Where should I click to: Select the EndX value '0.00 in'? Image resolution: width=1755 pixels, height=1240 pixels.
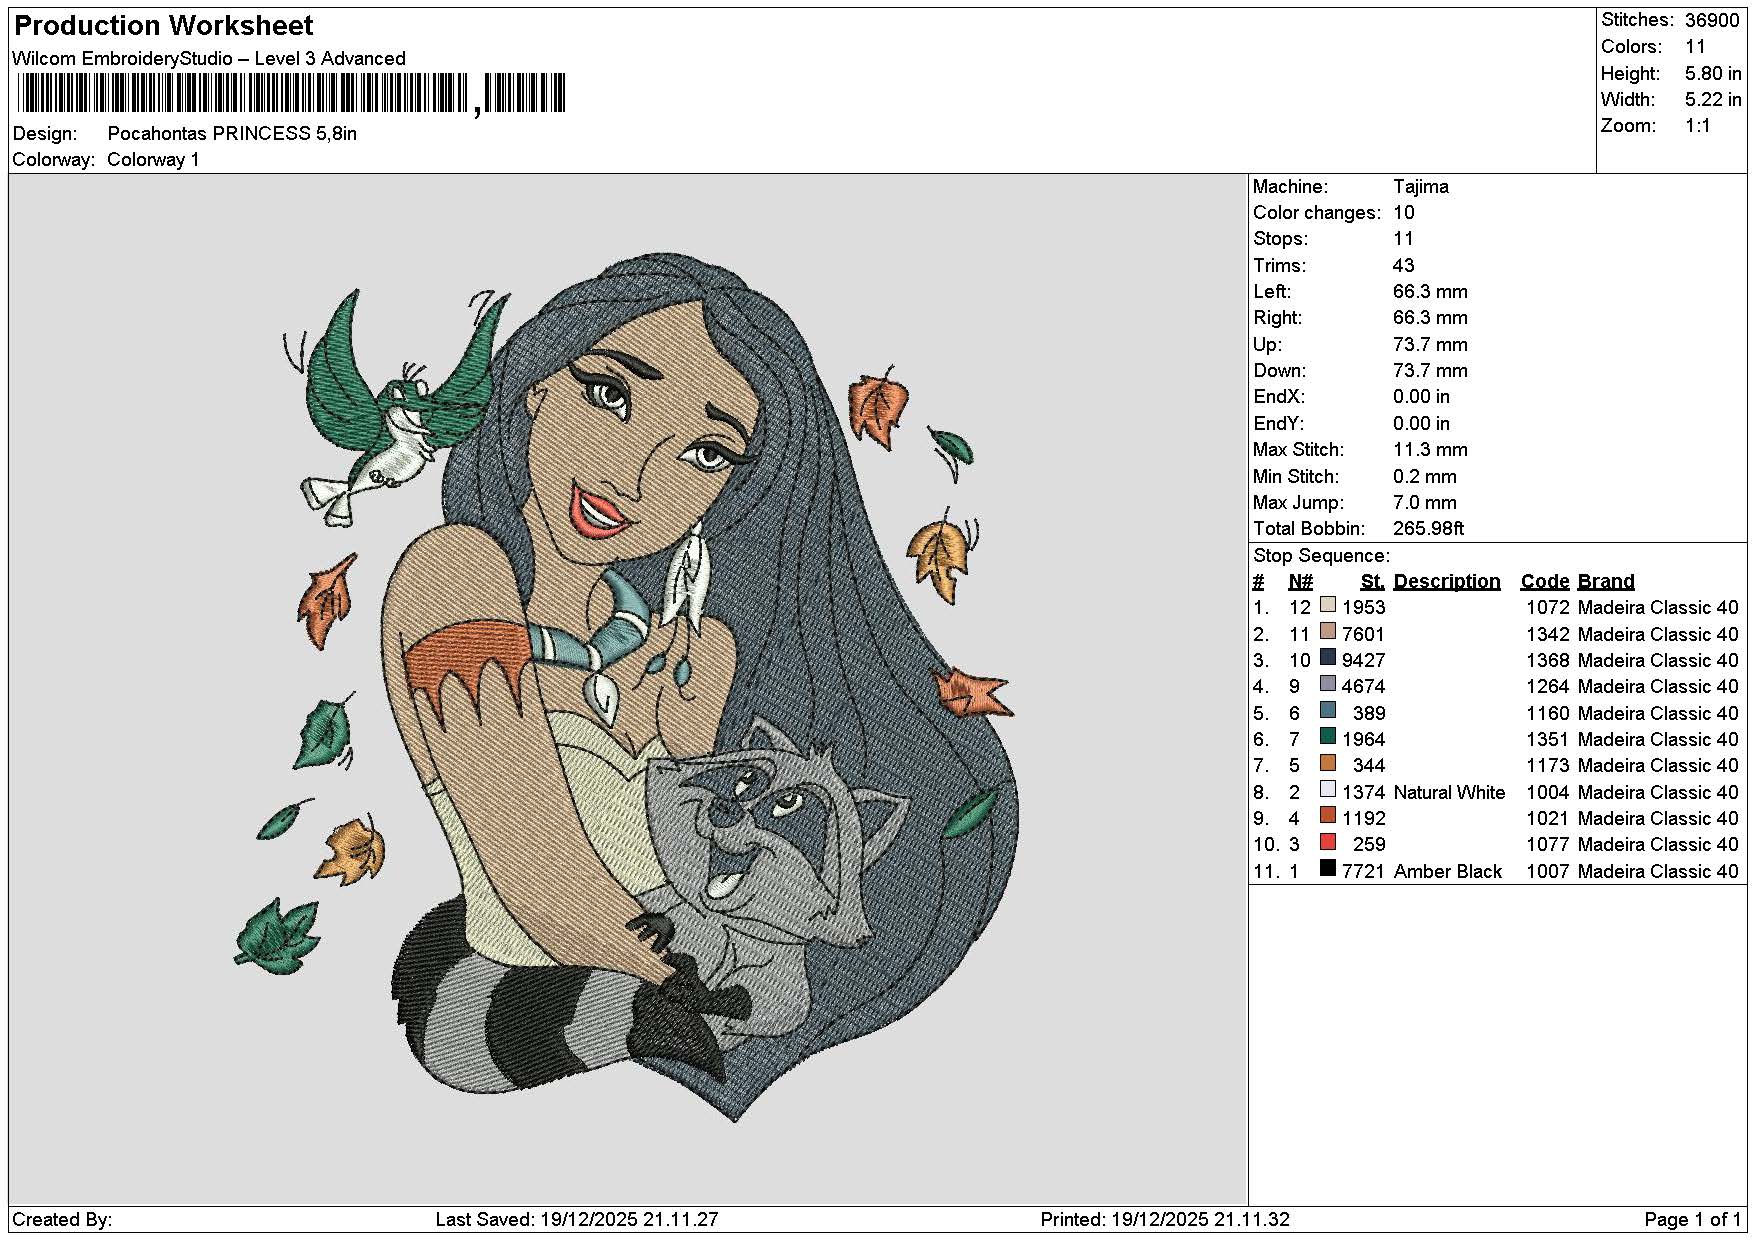click(1421, 397)
